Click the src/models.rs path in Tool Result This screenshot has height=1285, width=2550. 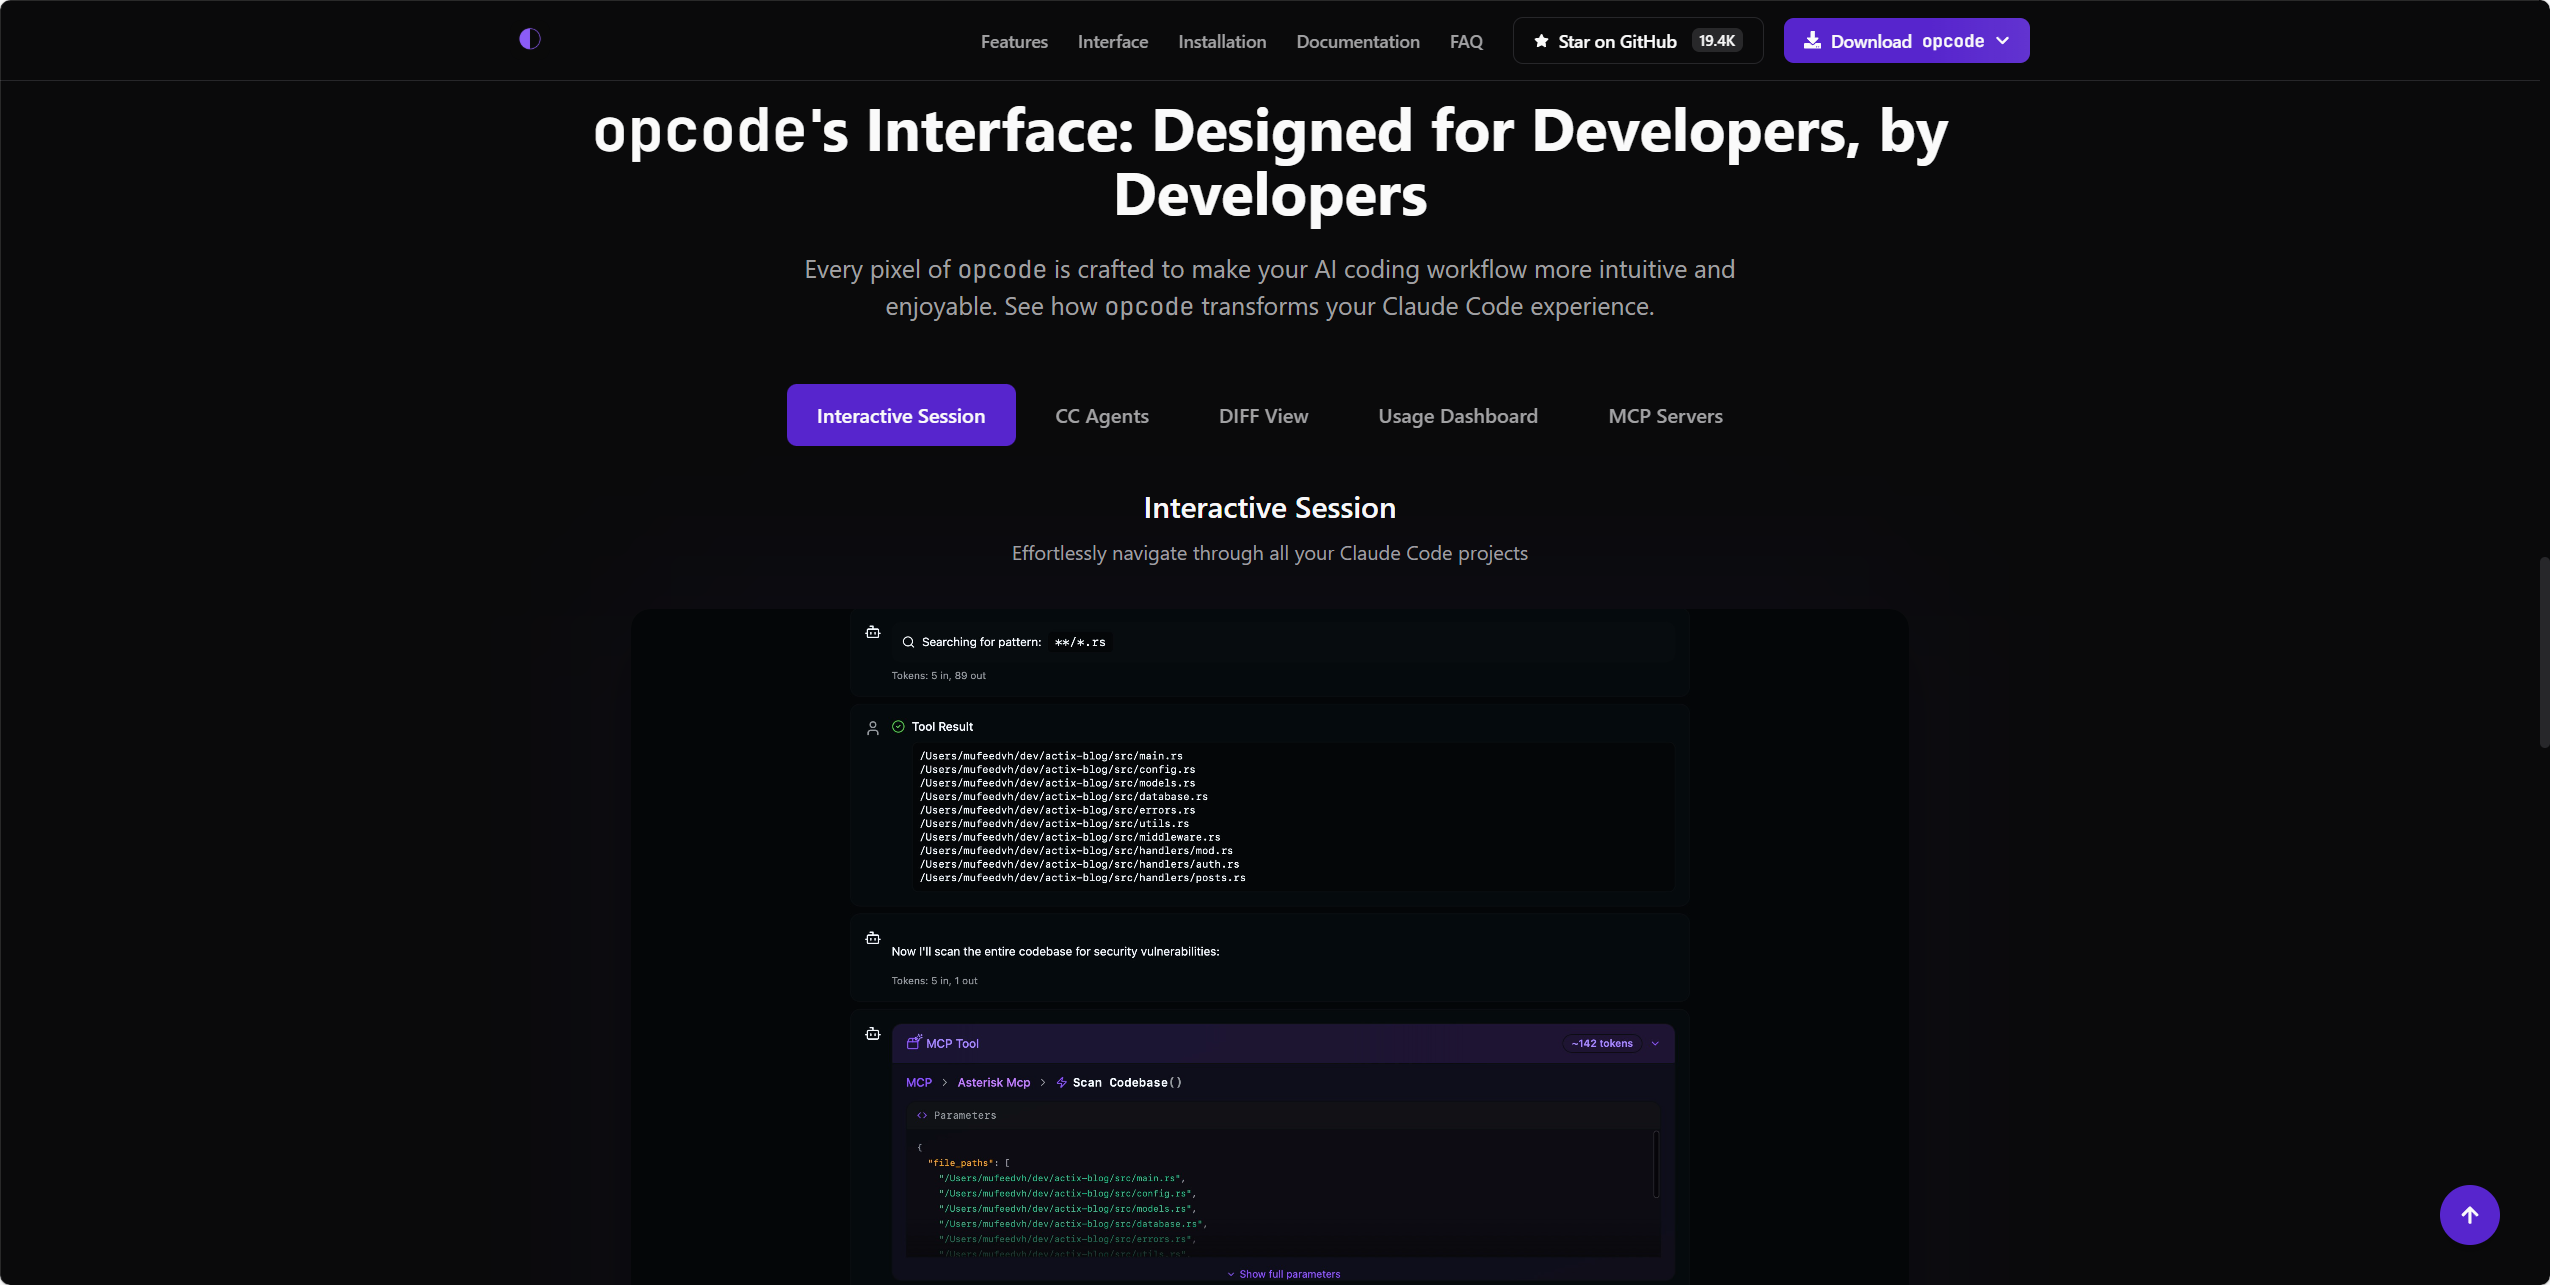coord(1057,783)
